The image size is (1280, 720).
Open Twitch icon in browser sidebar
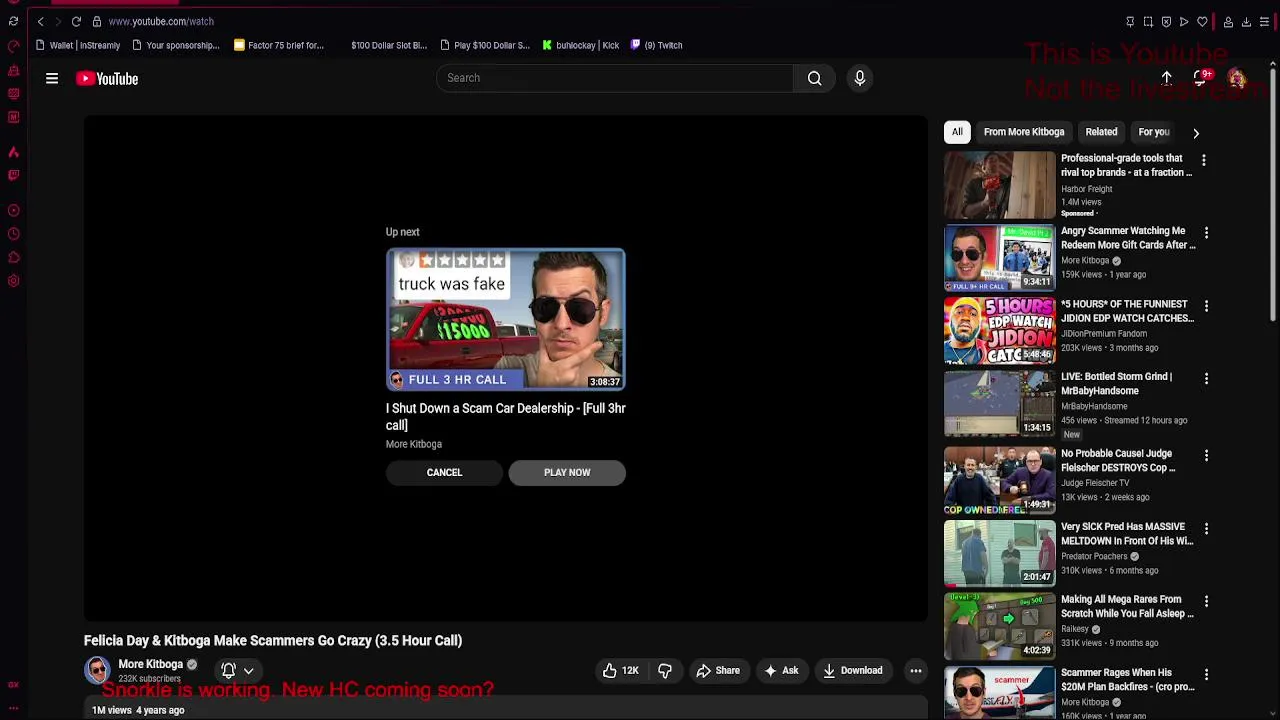coord(13,175)
